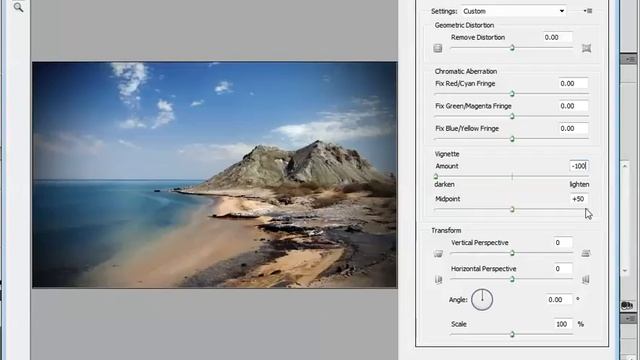Click the "Vignette" section heading

point(447,154)
